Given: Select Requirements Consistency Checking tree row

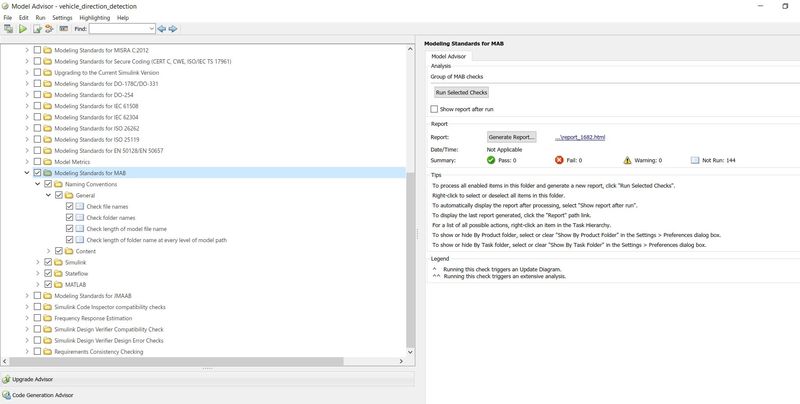Looking at the screenshot, I should point(98,352).
